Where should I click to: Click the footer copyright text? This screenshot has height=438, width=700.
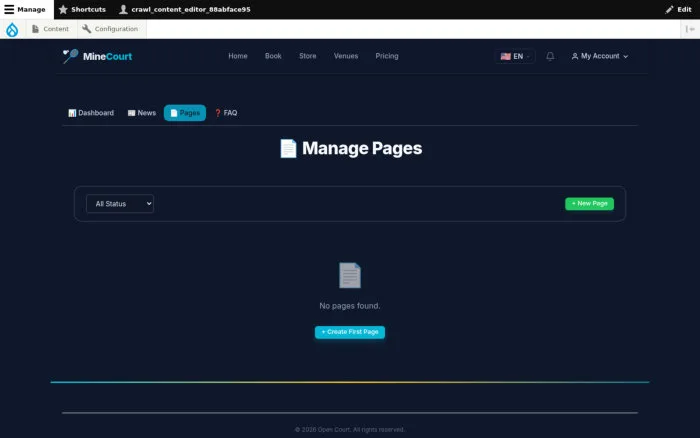click(x=350, y=430)
